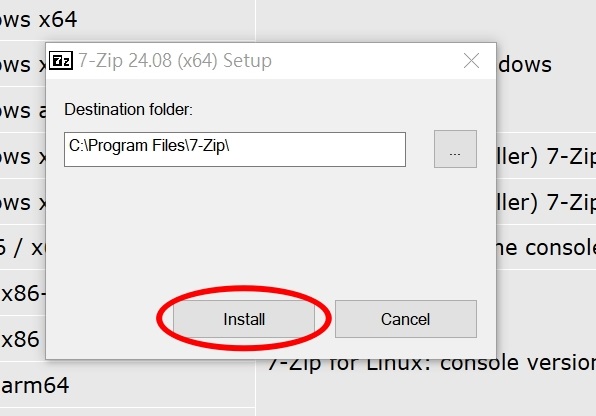This screenshot has width=596, height=416.
Task: Cancel the 7-Zip installation
Action: tap(406, 319)
